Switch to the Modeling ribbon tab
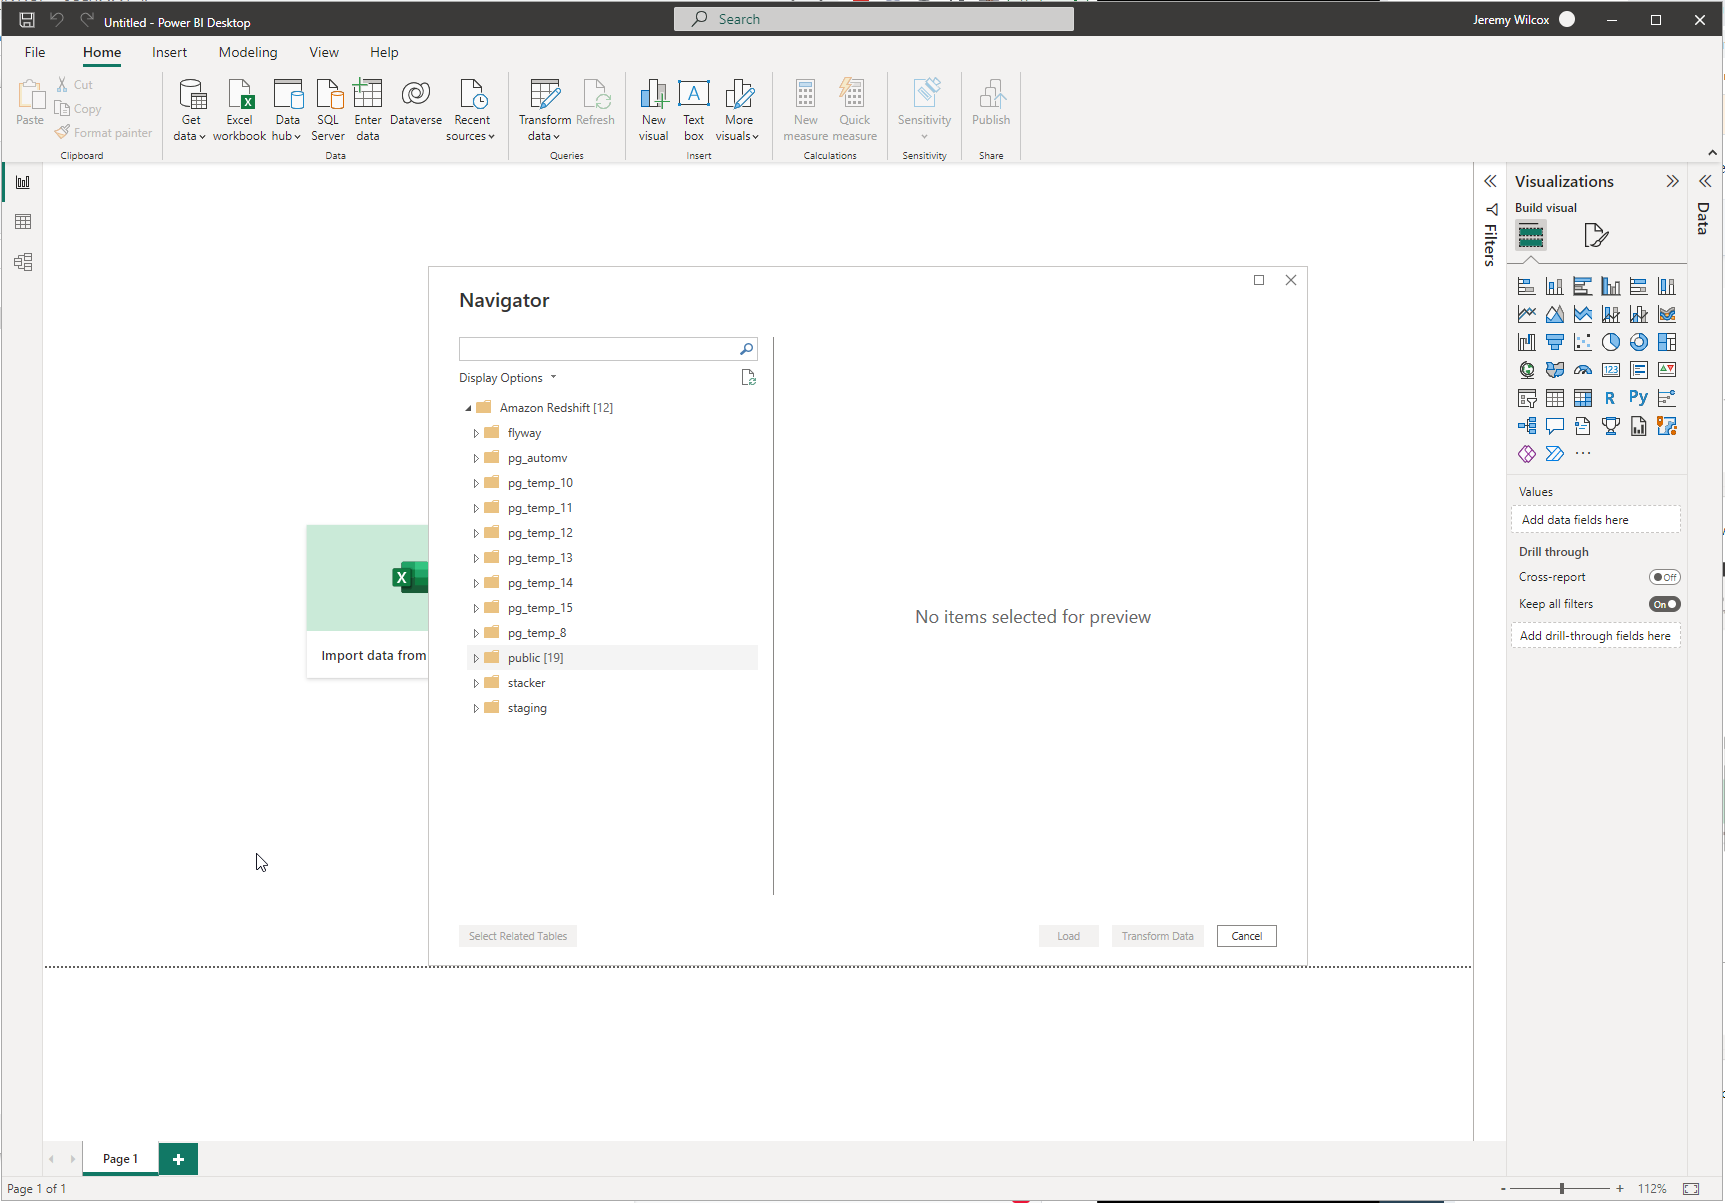1725x1203 pixels. pos(248,52)
